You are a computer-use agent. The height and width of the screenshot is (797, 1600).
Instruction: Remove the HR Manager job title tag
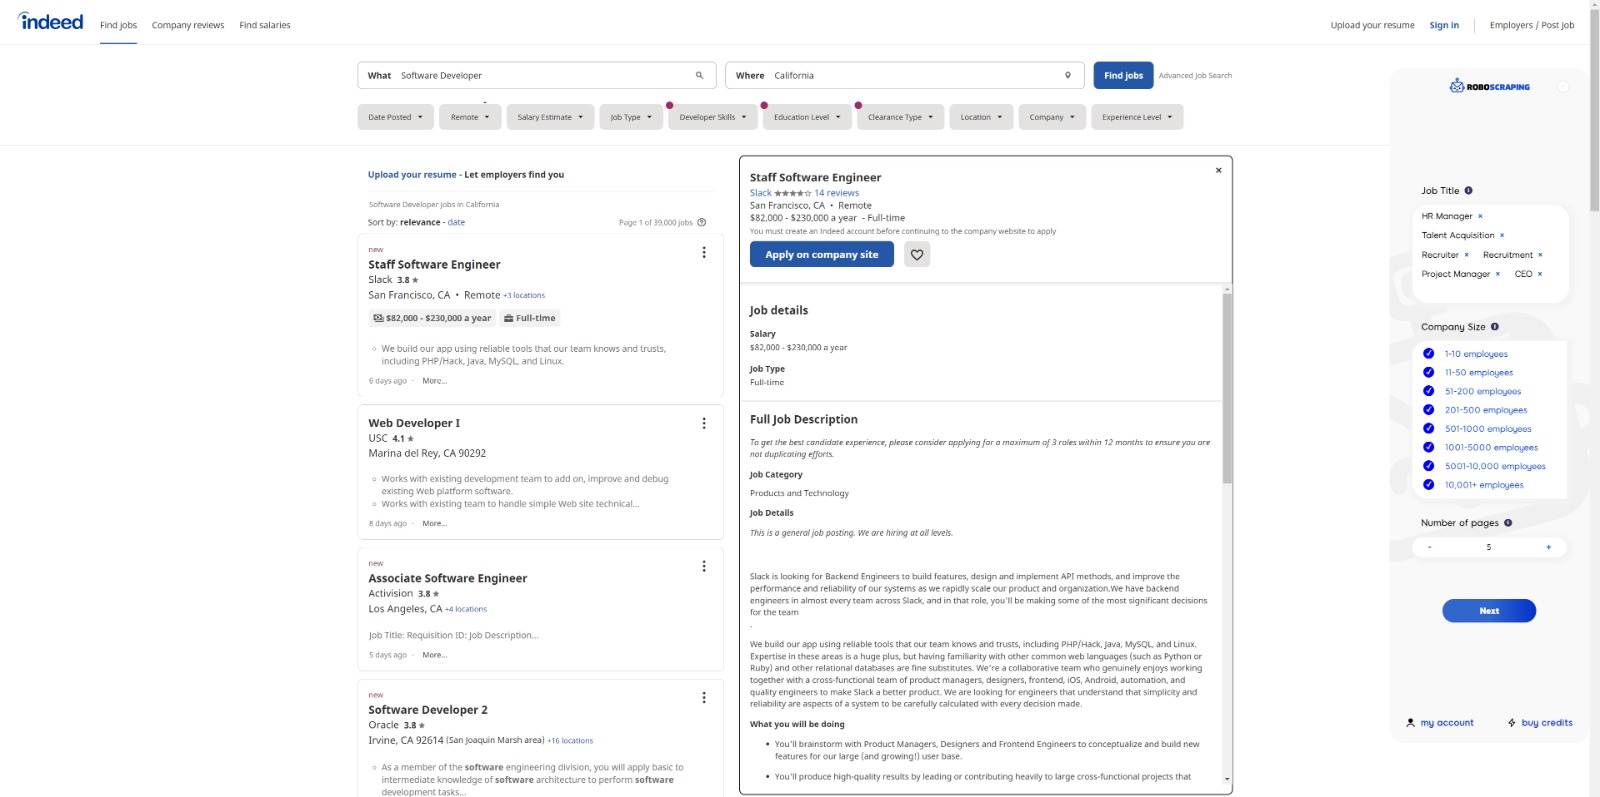(1480, 216)
